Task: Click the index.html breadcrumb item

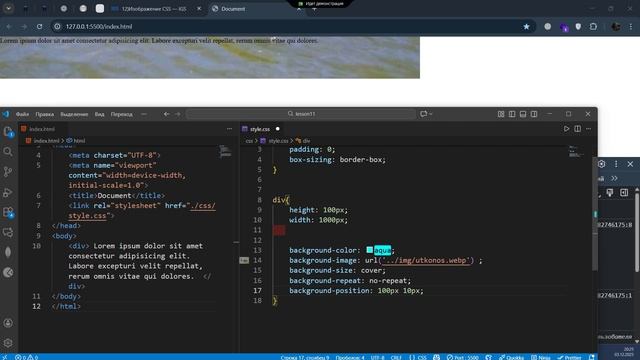Action: click(43, 140)
